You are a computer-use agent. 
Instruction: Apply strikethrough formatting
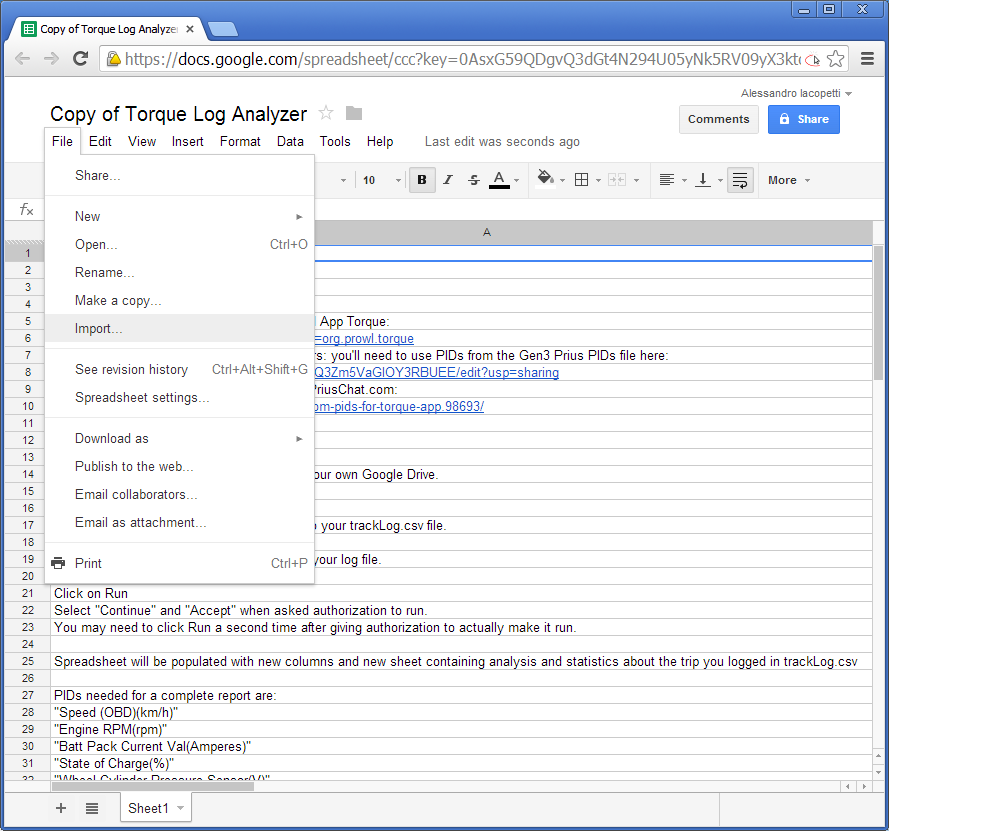472,180
